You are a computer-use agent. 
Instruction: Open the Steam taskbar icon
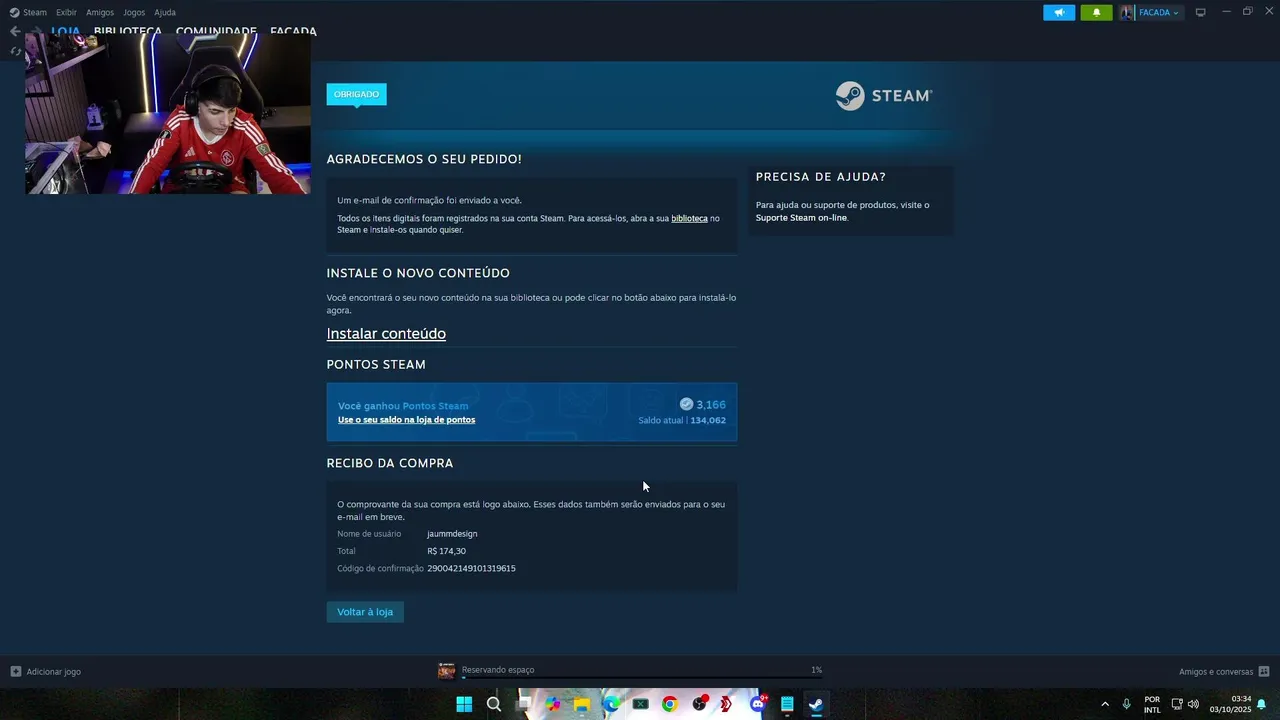click(x=816, y=704)
